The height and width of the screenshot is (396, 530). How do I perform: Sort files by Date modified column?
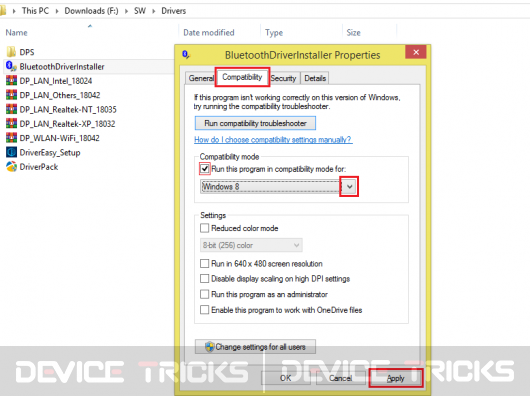209,33
